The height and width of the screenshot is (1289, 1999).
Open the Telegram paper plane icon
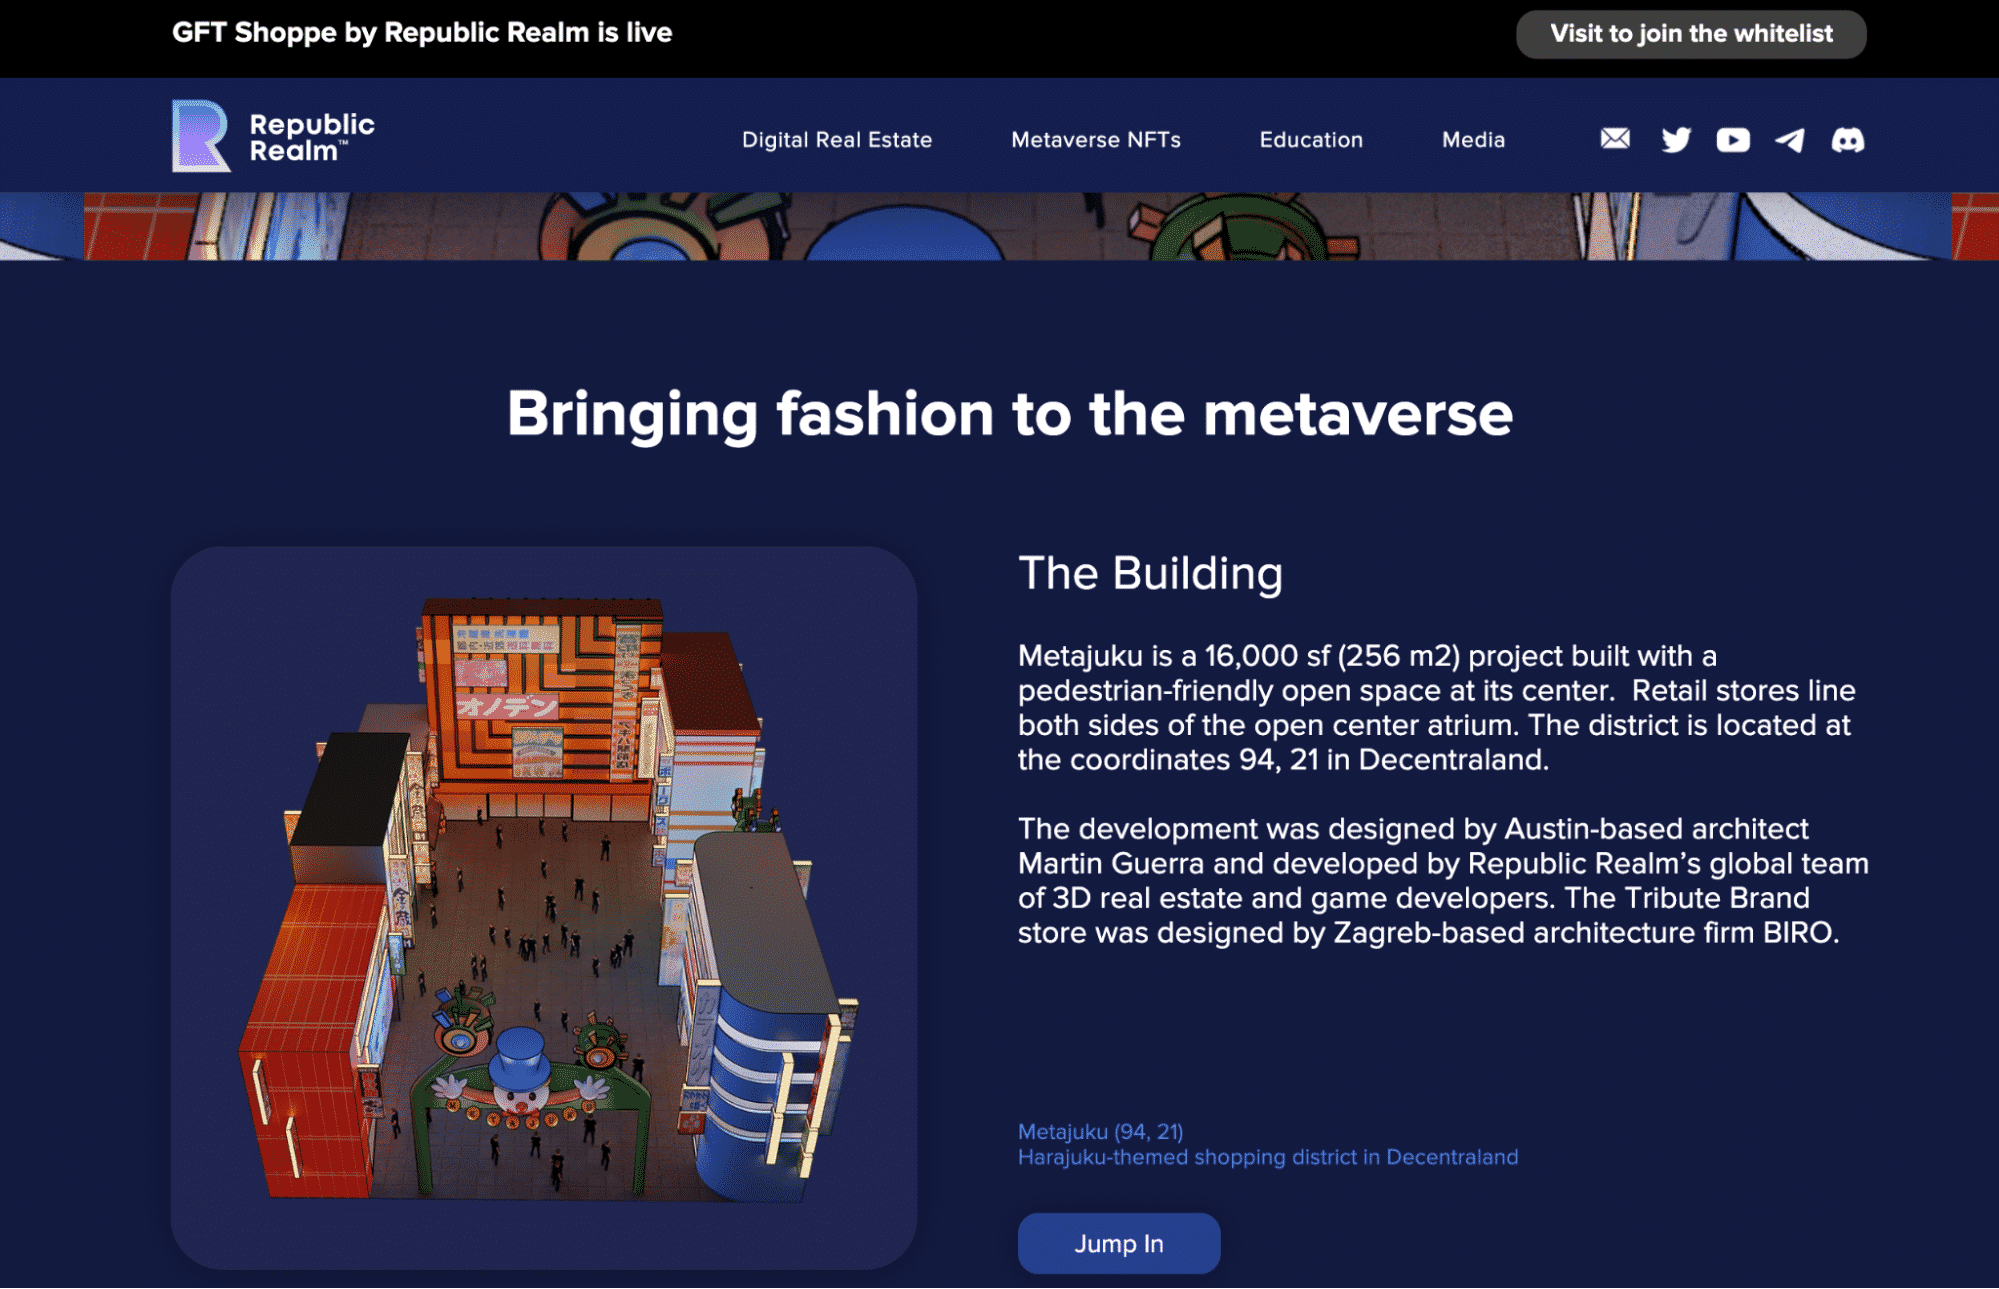1790,140
